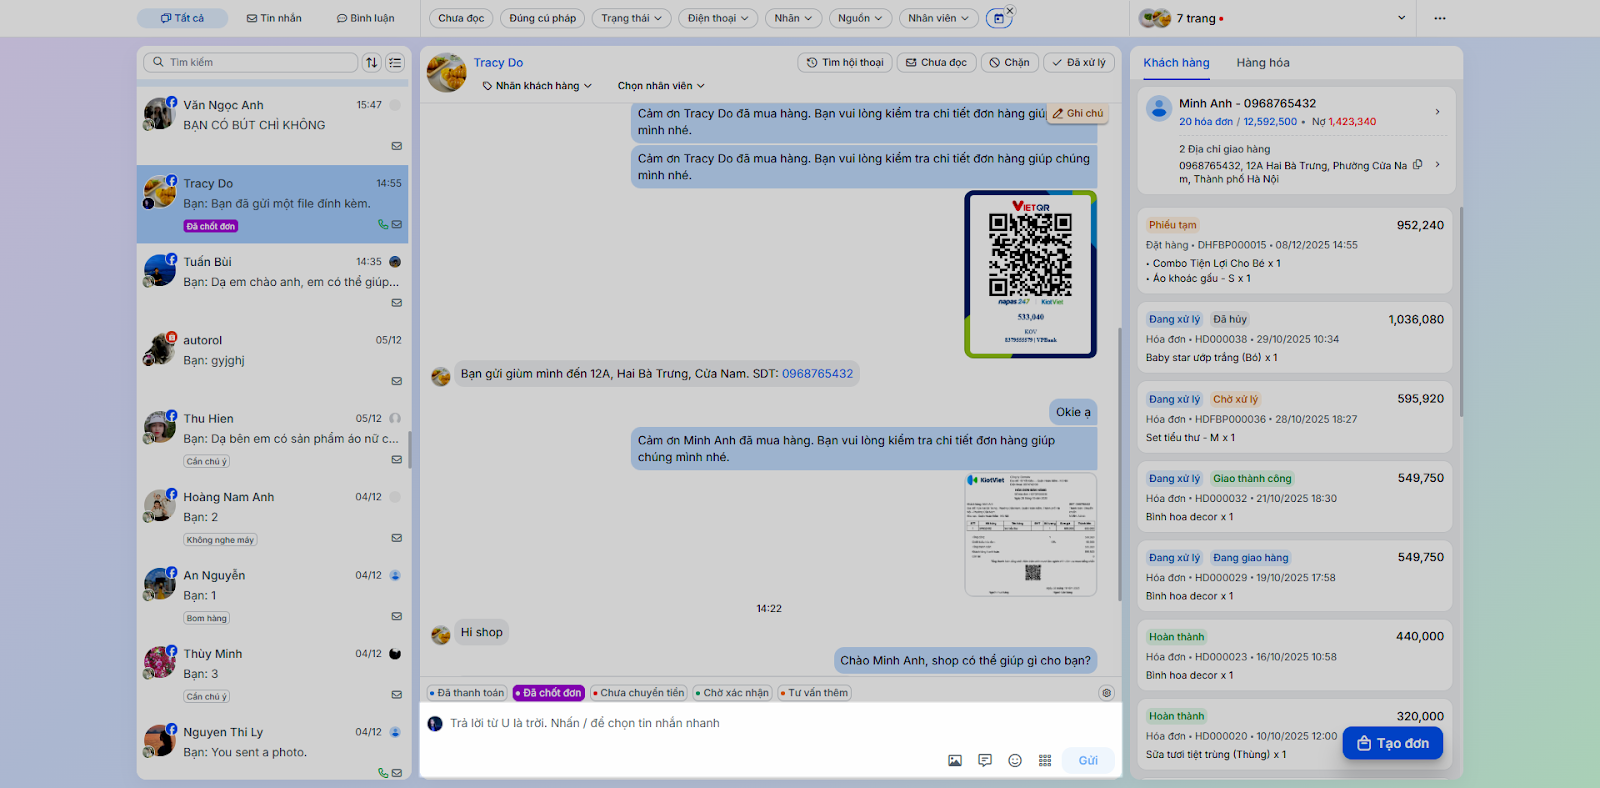Click the assigned staff avatar in Tuấn Bùi row
Image resolution: width=1600 pixels, height=788 pixels.
pyautogui.click(x=395, y=262)
